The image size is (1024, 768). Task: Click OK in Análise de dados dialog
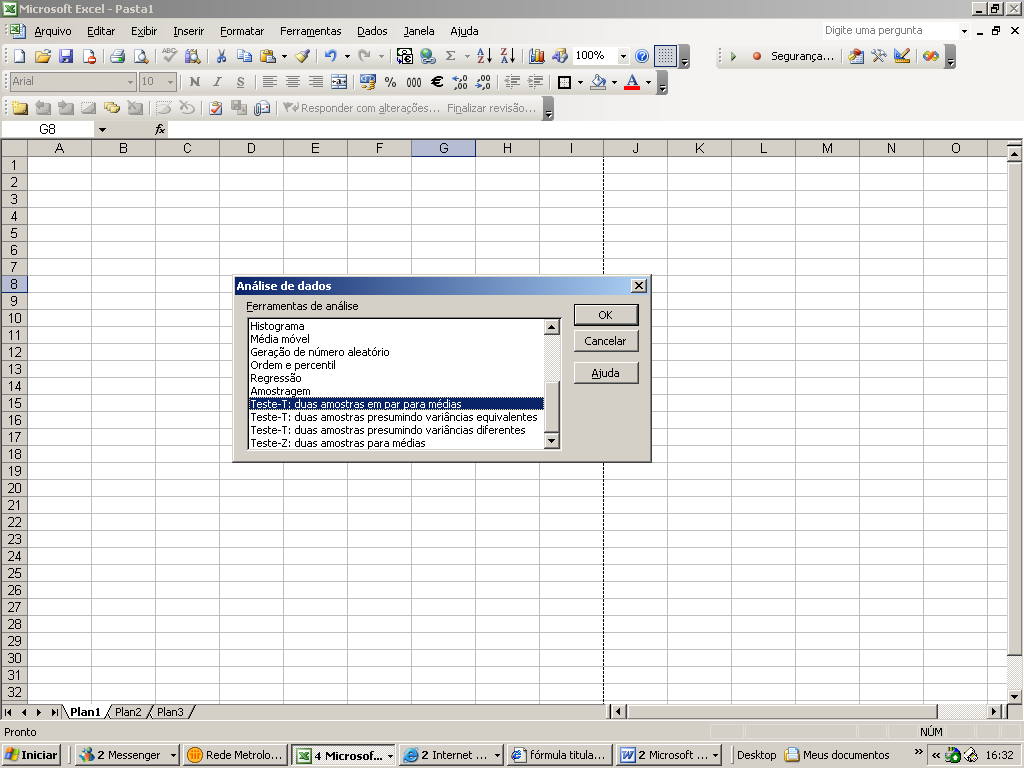click(x=605, y=315)
